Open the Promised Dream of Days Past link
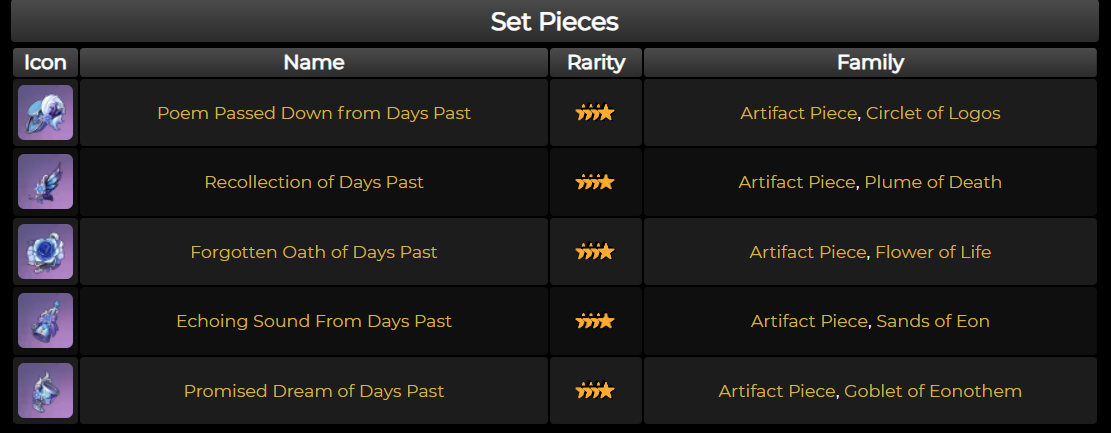Screen dimensions: 1111x433 (x=314, y=390)
